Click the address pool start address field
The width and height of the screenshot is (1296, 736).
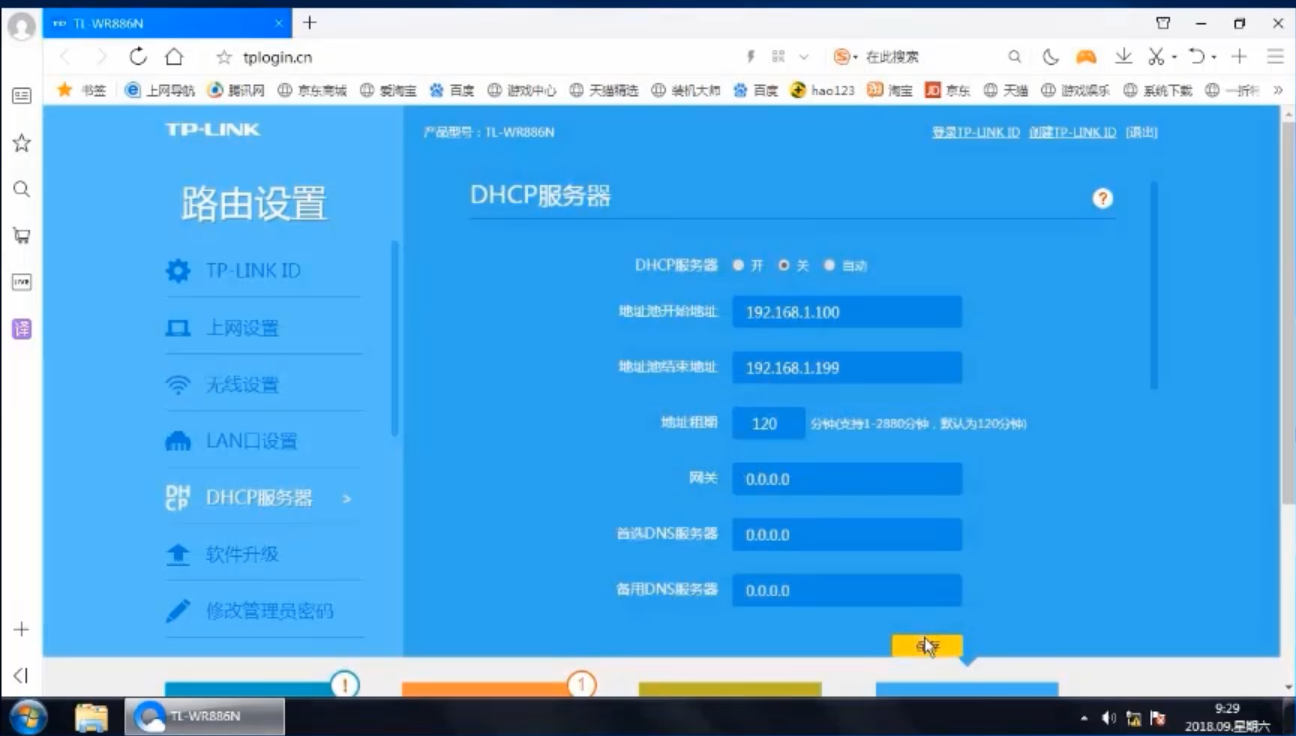[846, 312]
